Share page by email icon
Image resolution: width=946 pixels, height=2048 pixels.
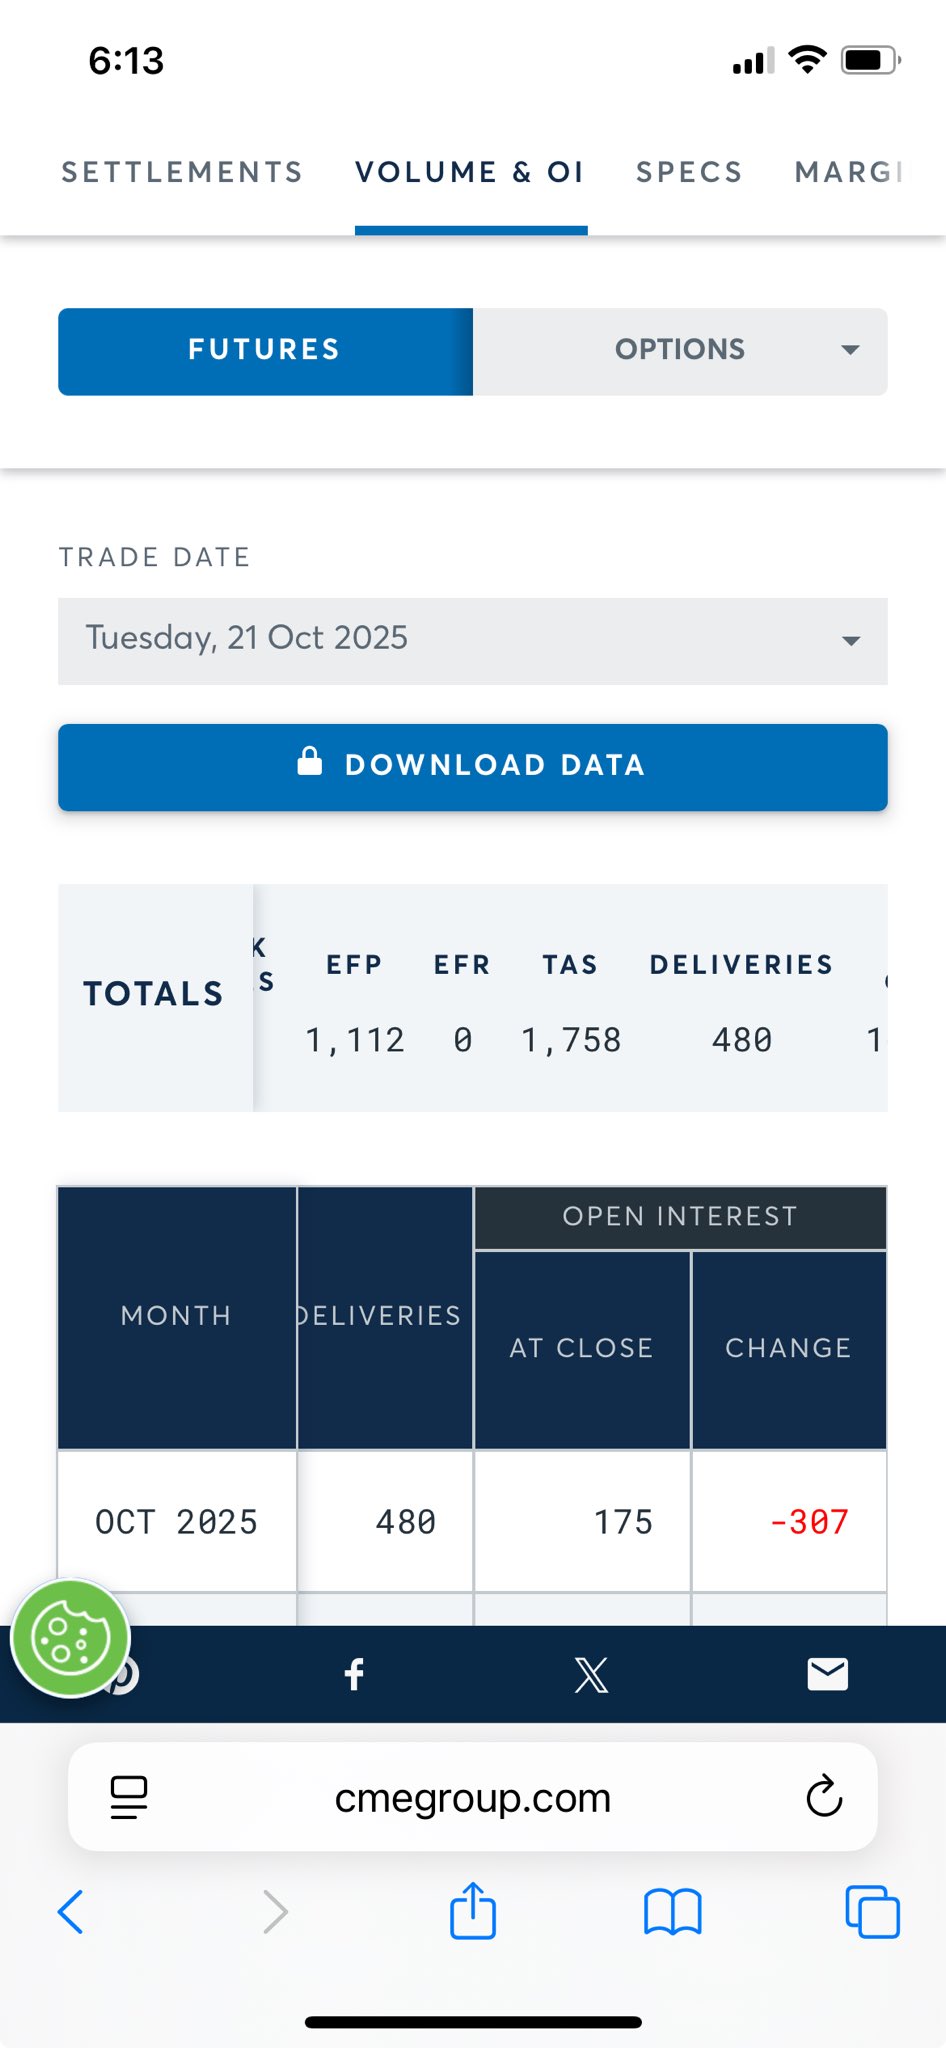[827, 1674]
